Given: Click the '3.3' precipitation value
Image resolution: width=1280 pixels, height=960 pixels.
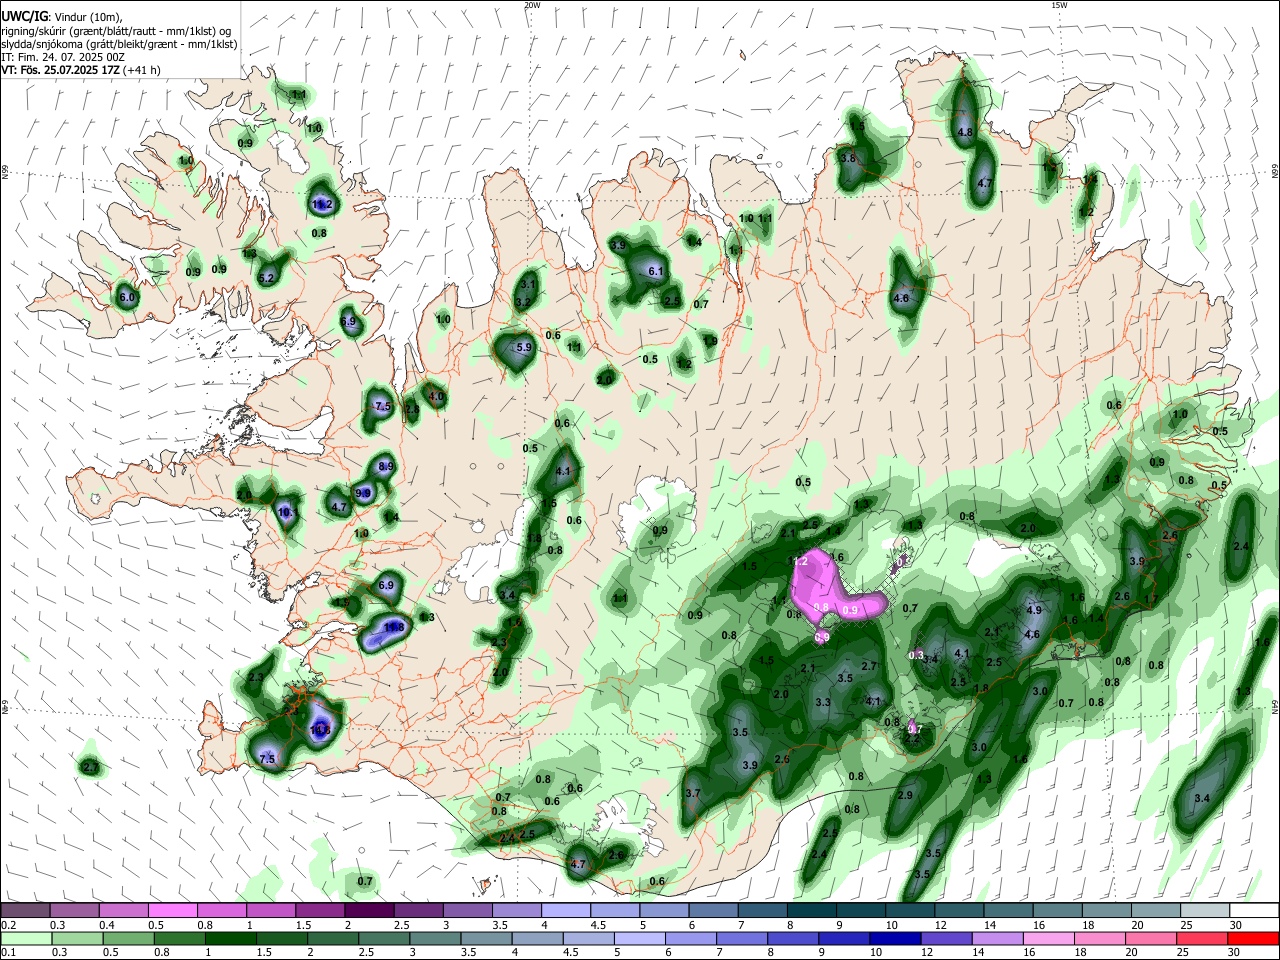Looking at the screenshot, I should point(823,703).
